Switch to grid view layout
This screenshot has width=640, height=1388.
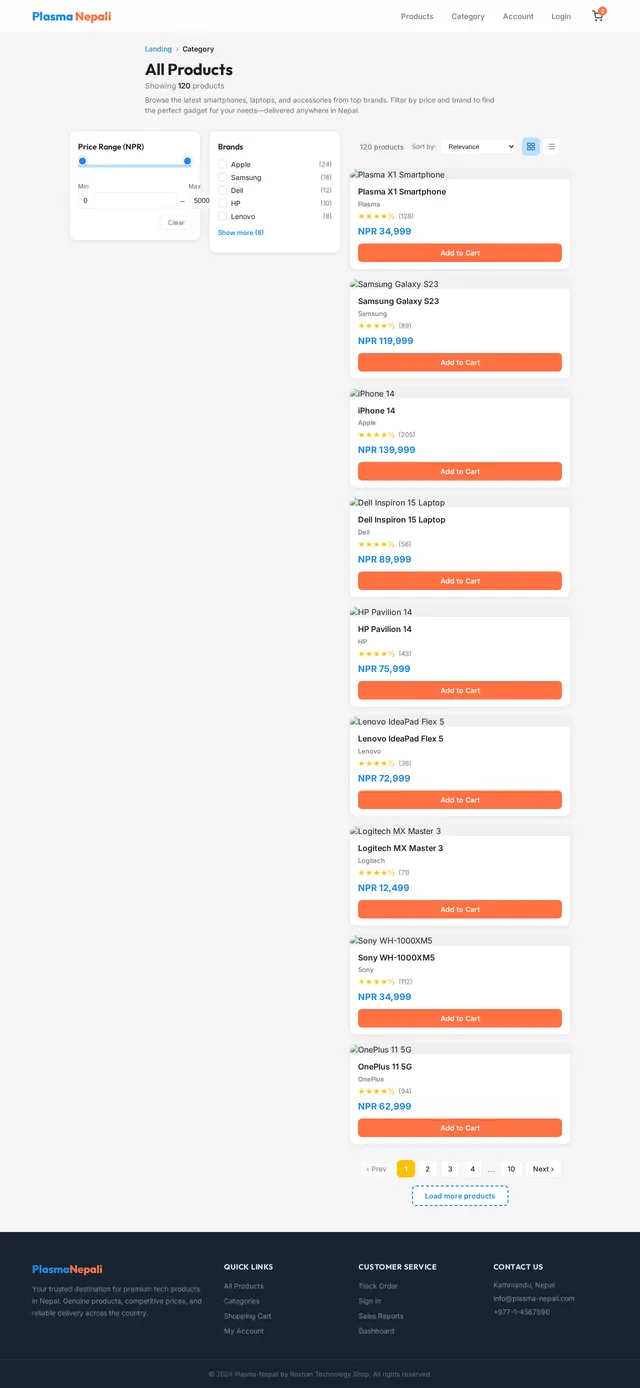531,146
